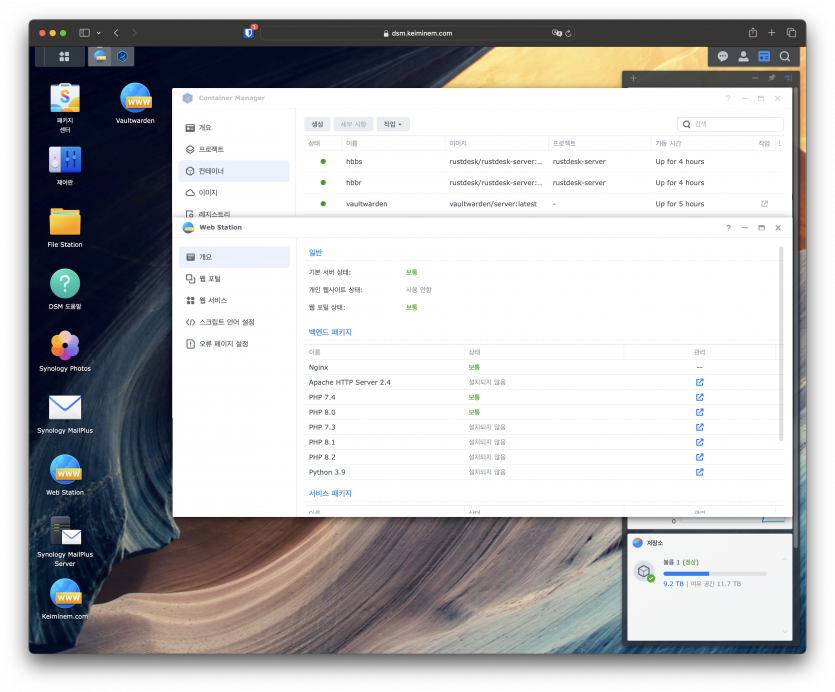Click the 생성 button in Container Manager
Image resolution: width=835 pixels, height=692 pixels.
point(317,124)
